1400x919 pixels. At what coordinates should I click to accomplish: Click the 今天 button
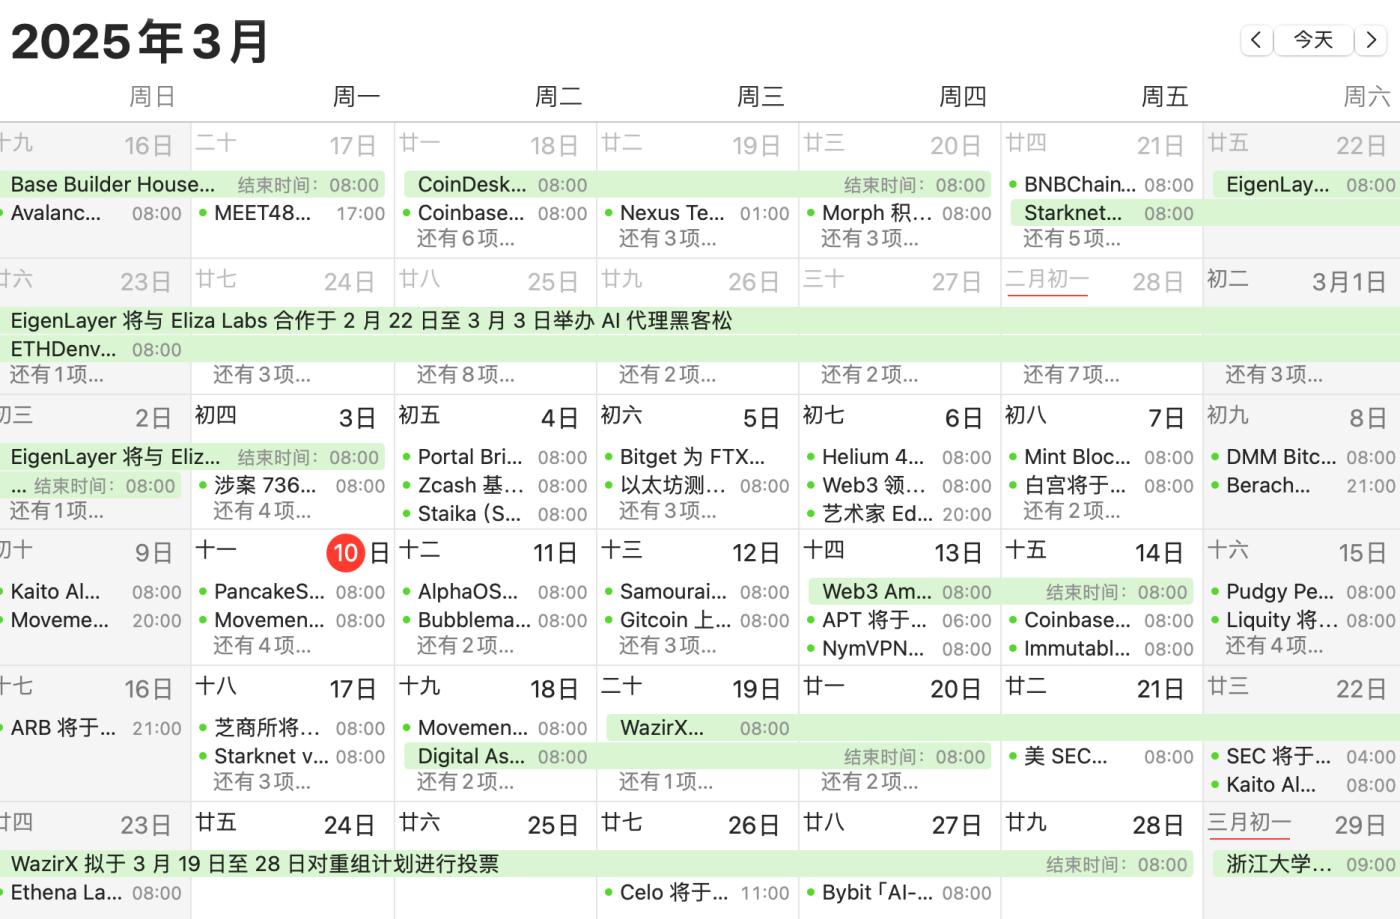(1313, 40)
